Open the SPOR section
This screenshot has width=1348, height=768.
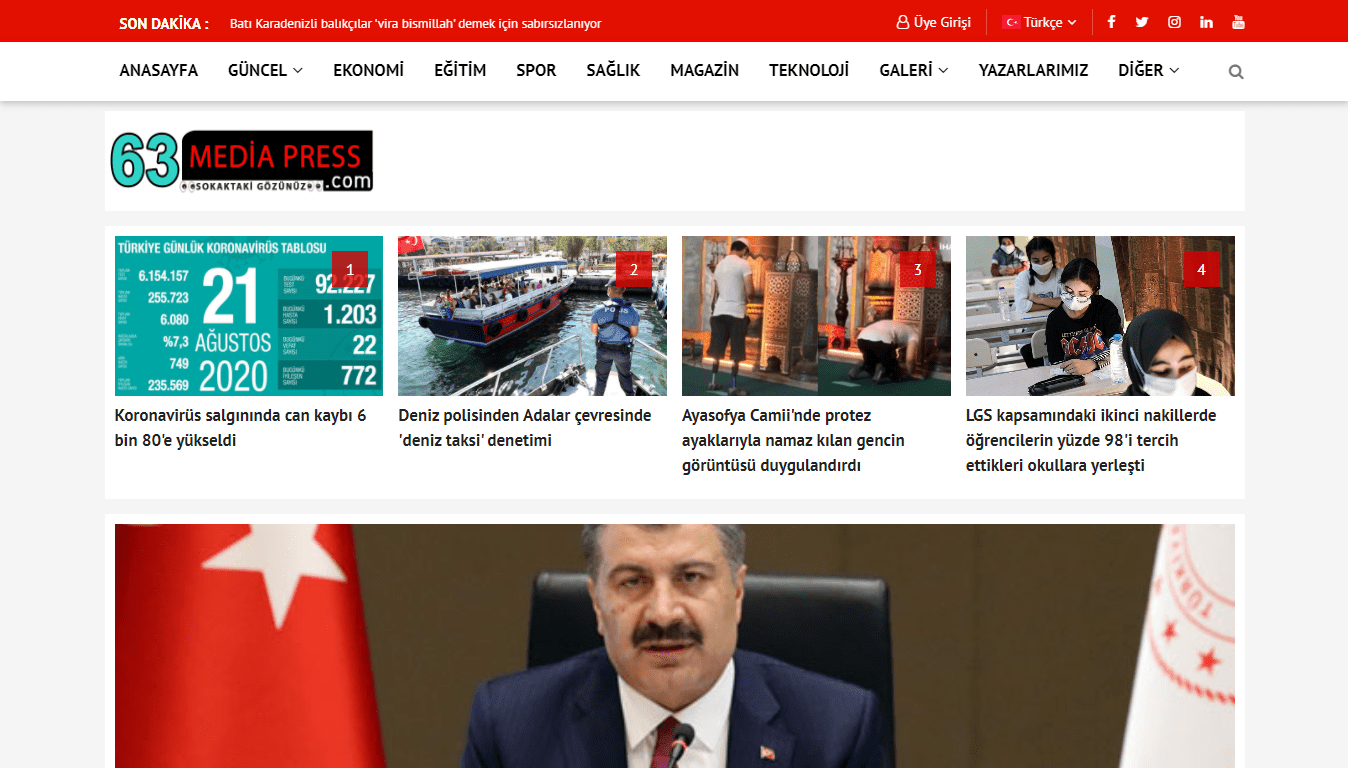tap(536, 70)
